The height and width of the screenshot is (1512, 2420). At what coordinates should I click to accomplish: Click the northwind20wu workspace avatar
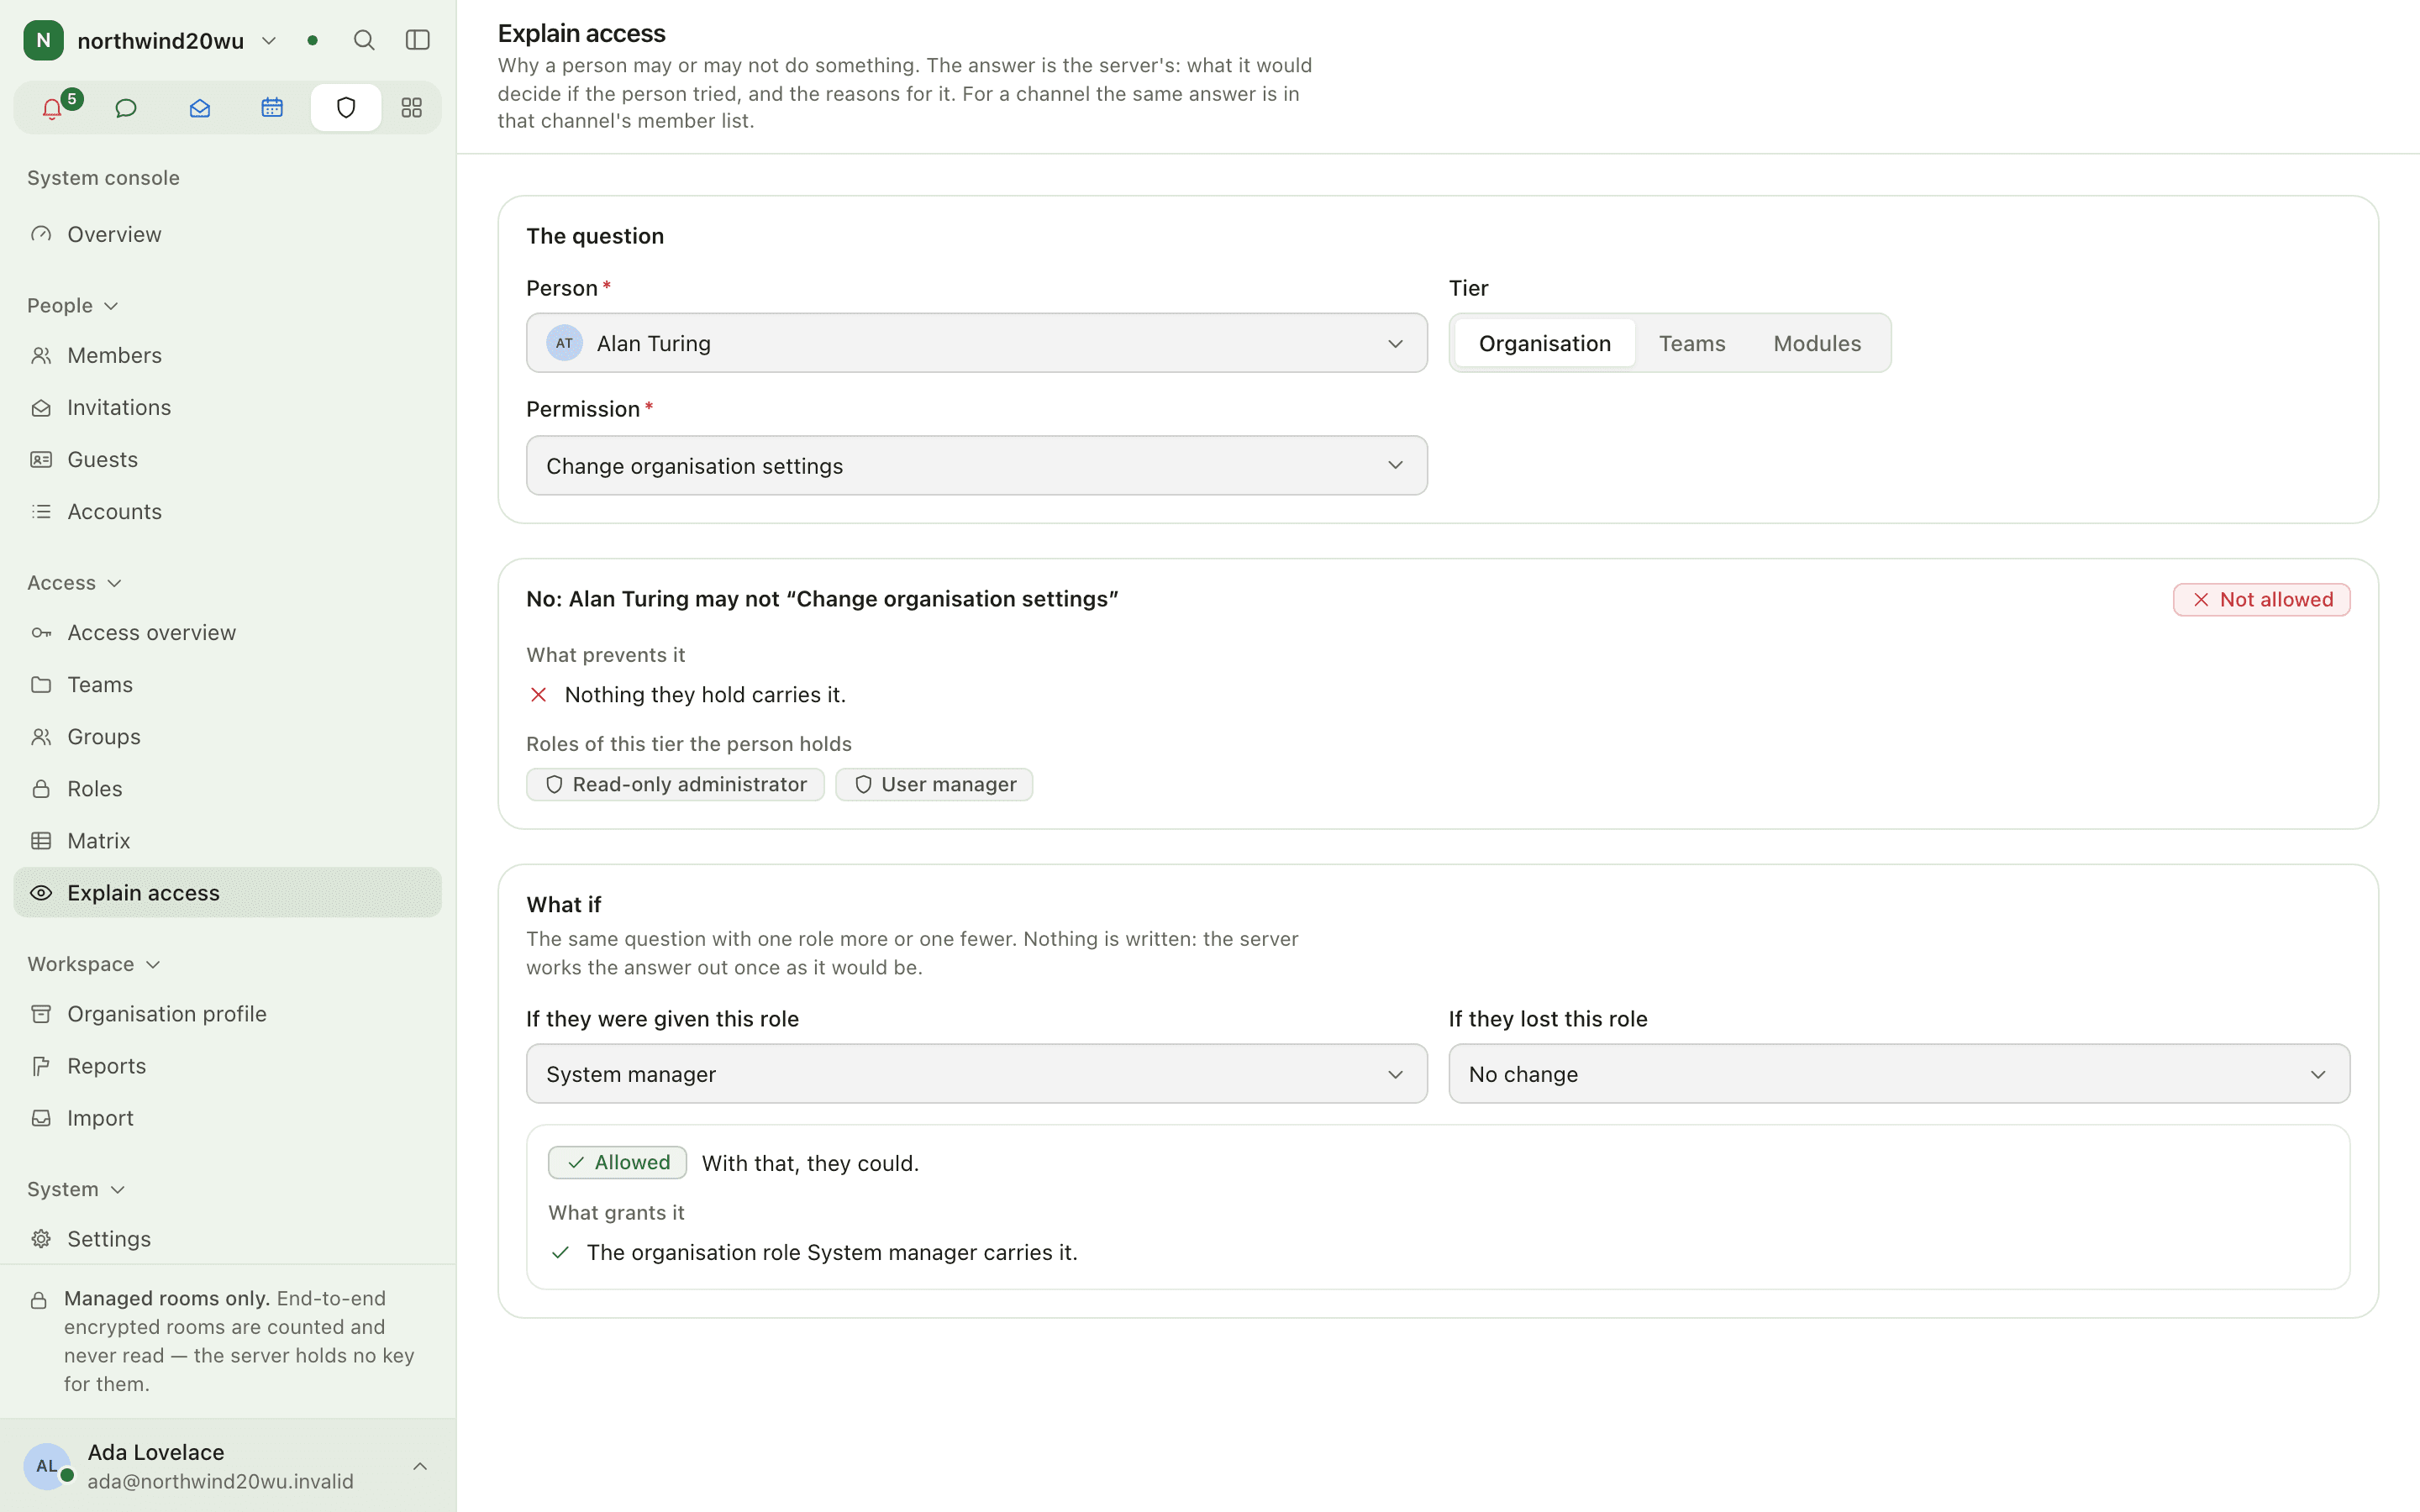pos(43,40)
